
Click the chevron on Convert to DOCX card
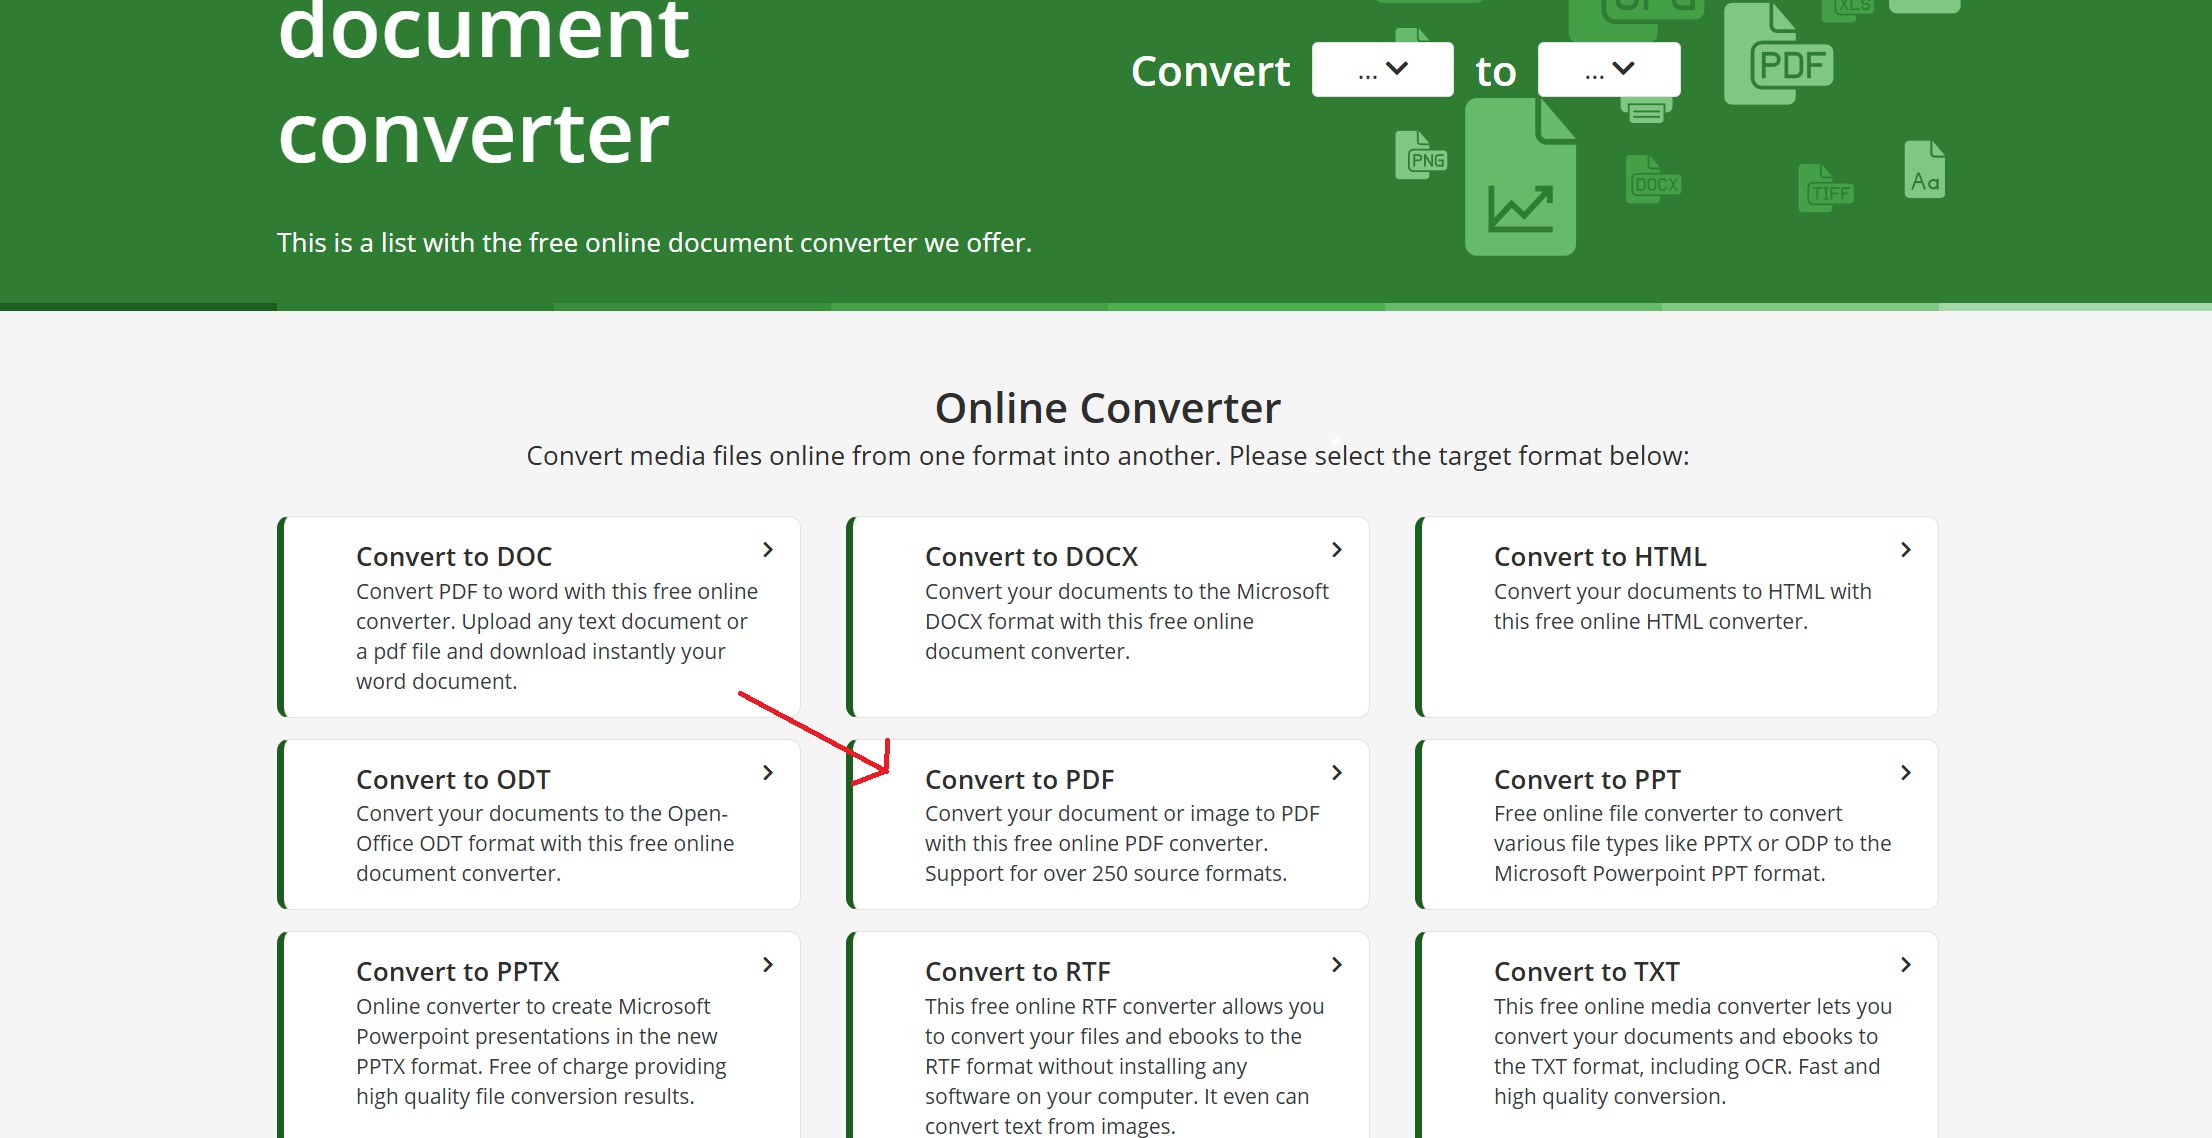click(x=1337, y=550)
